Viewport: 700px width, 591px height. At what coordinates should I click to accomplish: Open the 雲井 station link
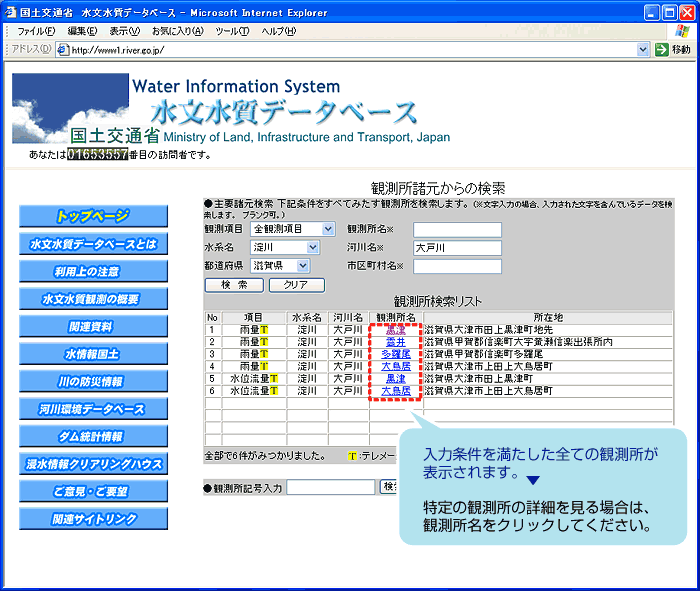click(x=395, y=342)
